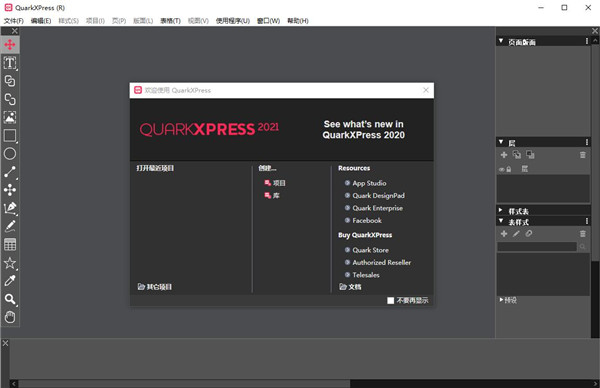Open the App Studio resource link
This screenshot has height=388, width=600.
[365, 183]
